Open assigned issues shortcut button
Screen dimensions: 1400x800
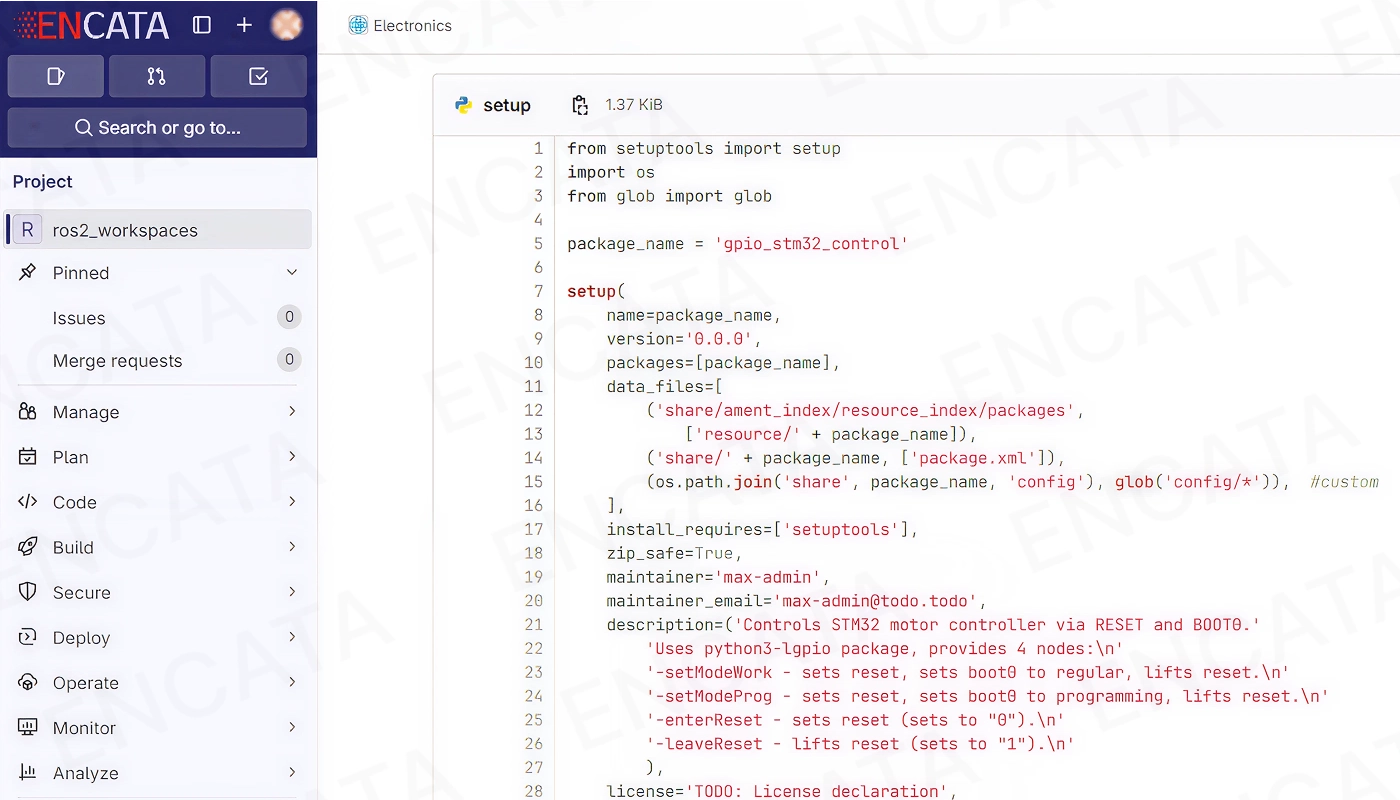(x=56, y=76)
